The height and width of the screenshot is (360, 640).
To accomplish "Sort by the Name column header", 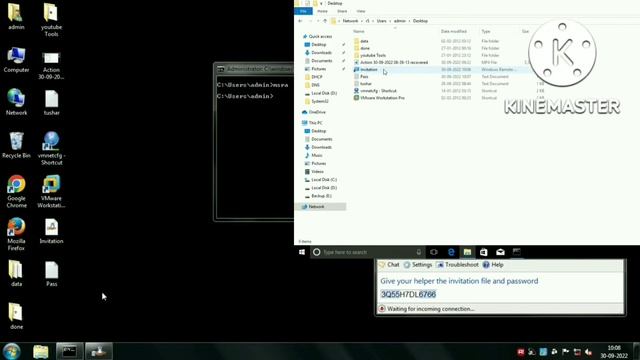I will 359,31.
